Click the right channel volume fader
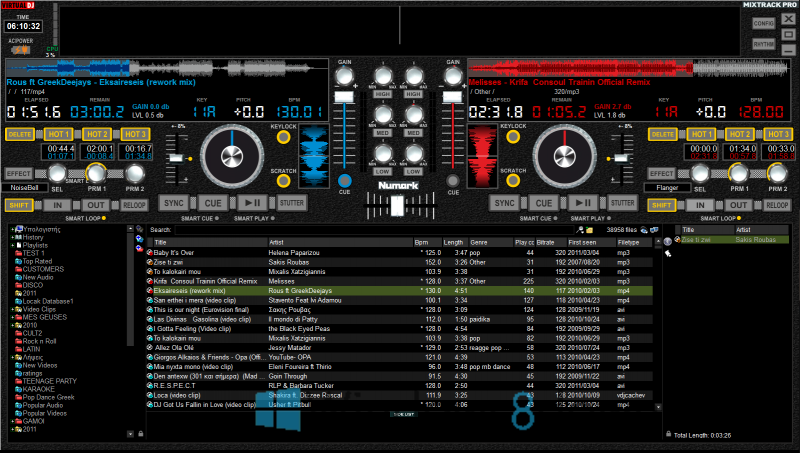Image resolution: width=800 pixels, height=453 pixels. (453, 97)
